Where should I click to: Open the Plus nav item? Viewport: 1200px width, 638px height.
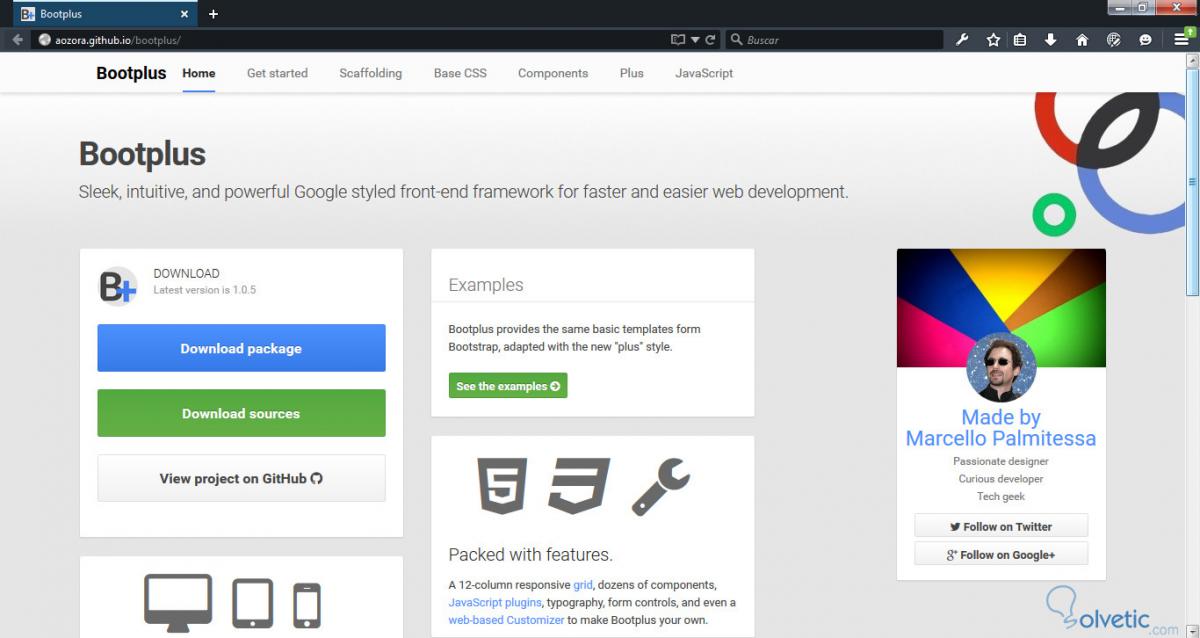pyautogui.click(x=631, y=73)
